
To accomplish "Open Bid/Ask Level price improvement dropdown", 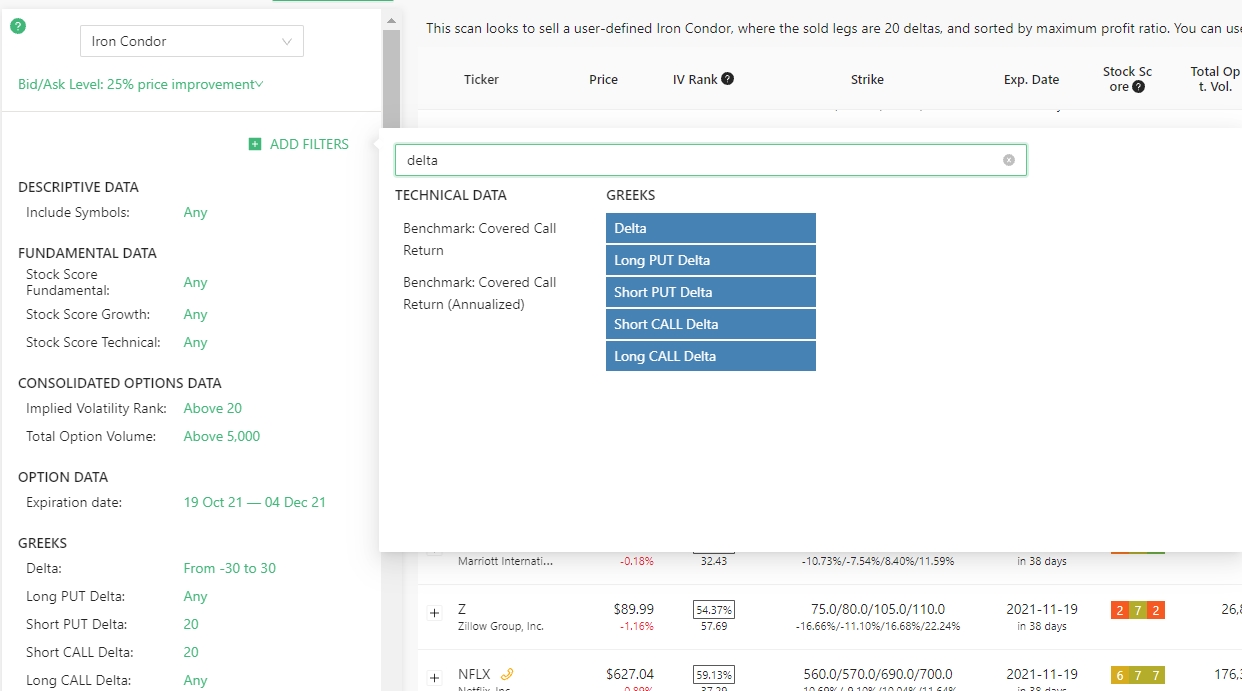I will tap(141, 84).
